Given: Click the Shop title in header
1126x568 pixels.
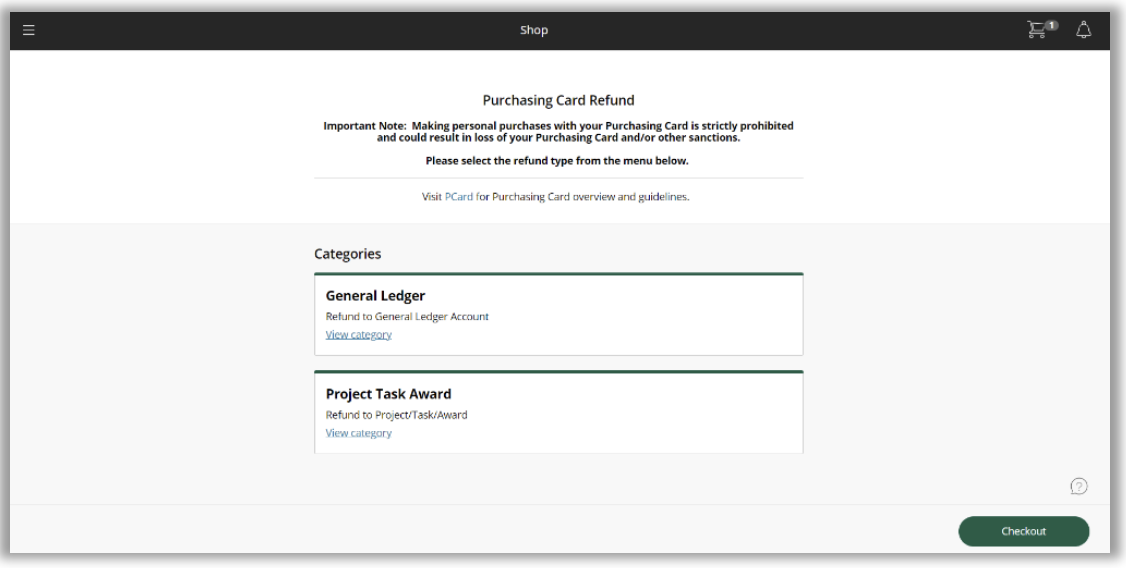Looking at the screenshot, I should (x=533, y=30).
